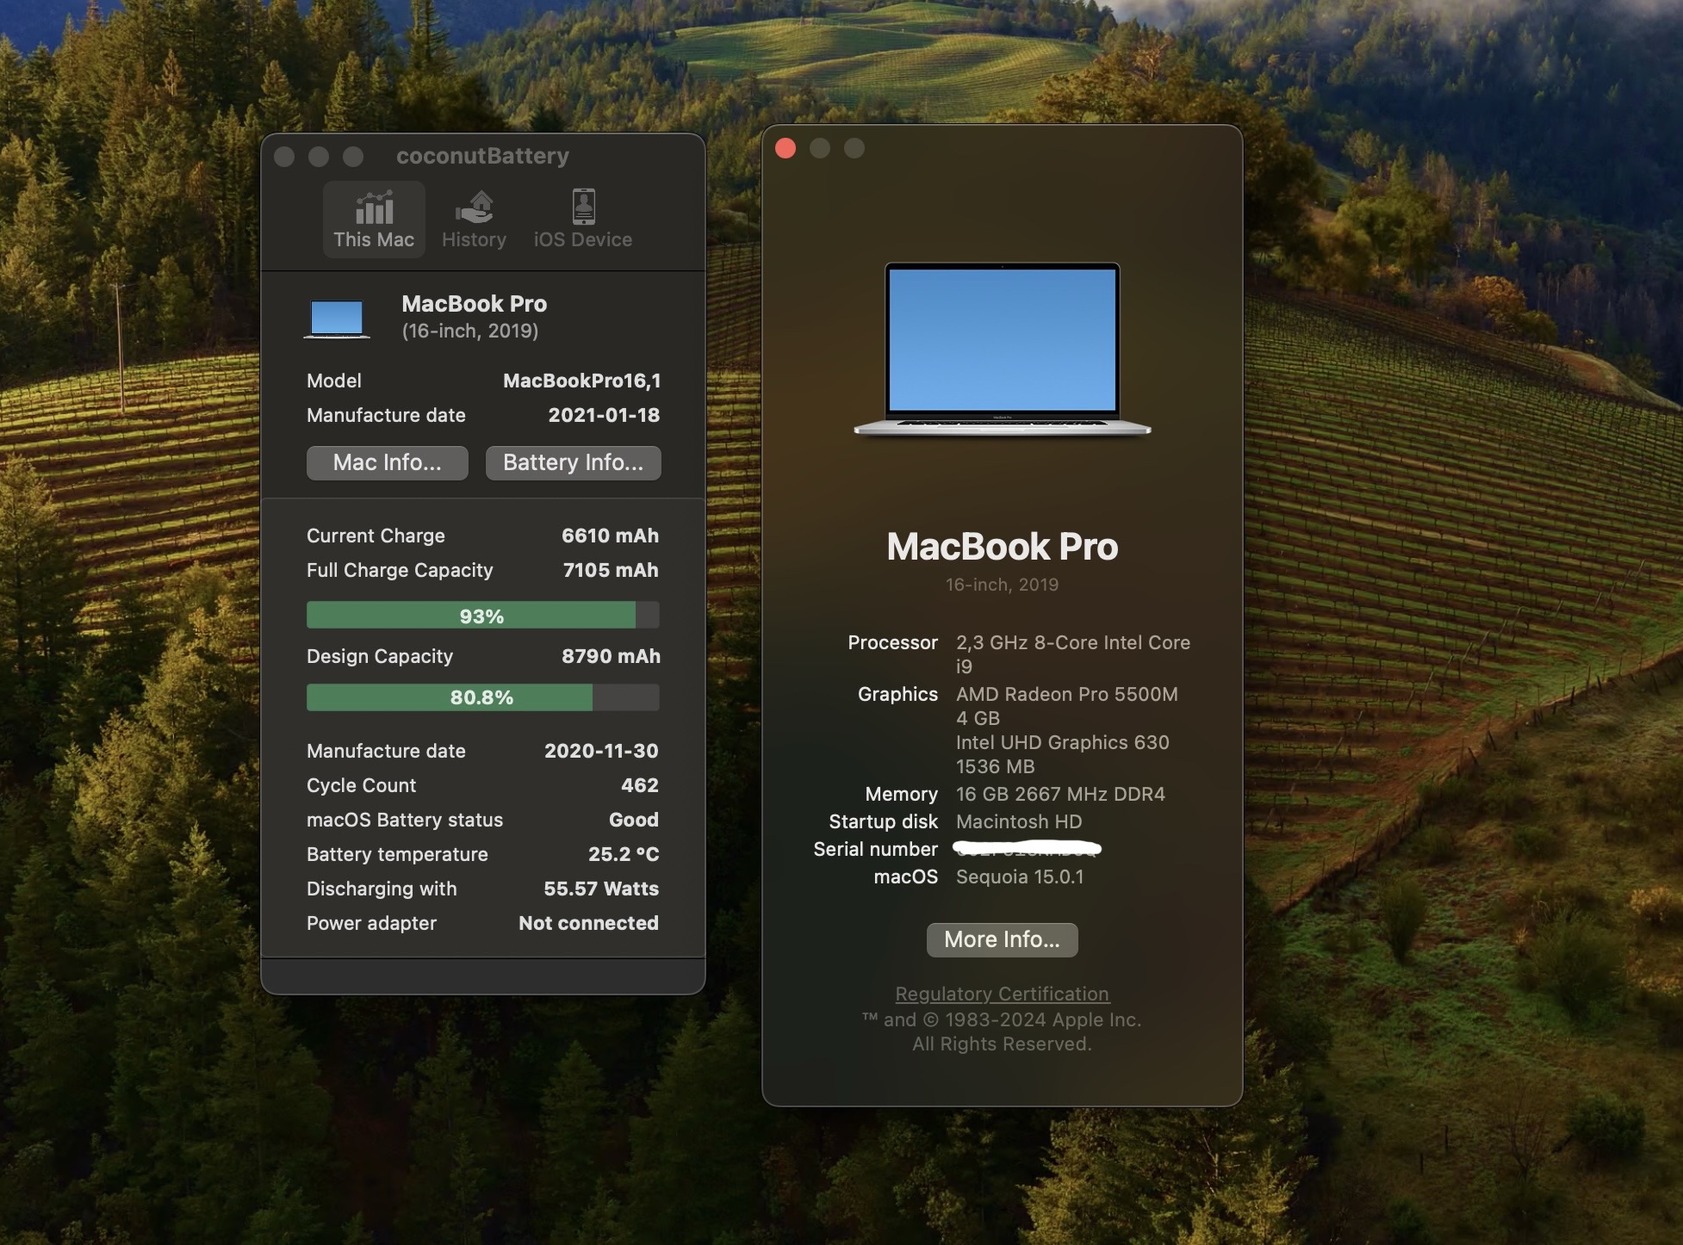
Task: Switch to the This Mac tab
Action: click(373, 219)
